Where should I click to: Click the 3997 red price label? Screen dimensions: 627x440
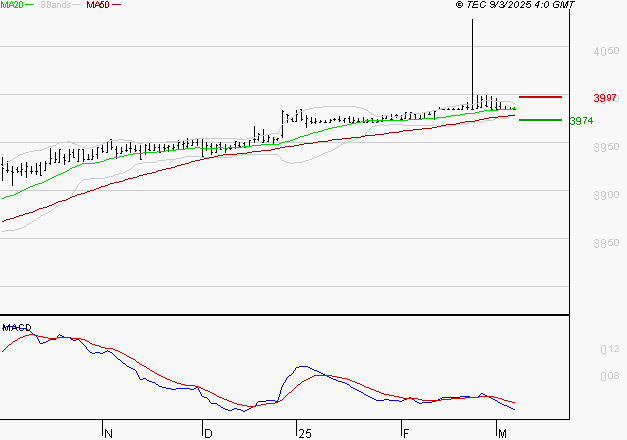click(603, 98)
